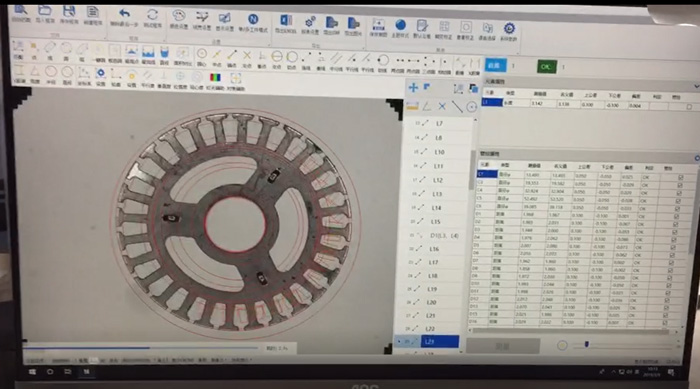This screenshot has height=389, width=700.
Task: Click the blue circled N mode icon
Action: [x=253, y=19]
